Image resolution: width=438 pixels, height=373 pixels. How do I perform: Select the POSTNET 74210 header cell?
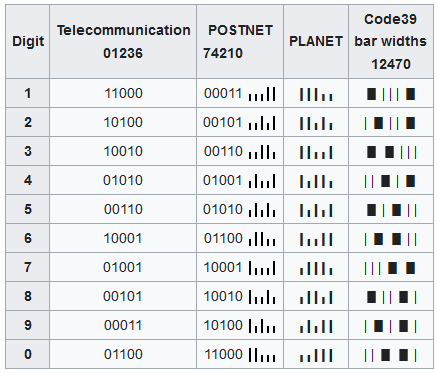(x=240, y=41)
